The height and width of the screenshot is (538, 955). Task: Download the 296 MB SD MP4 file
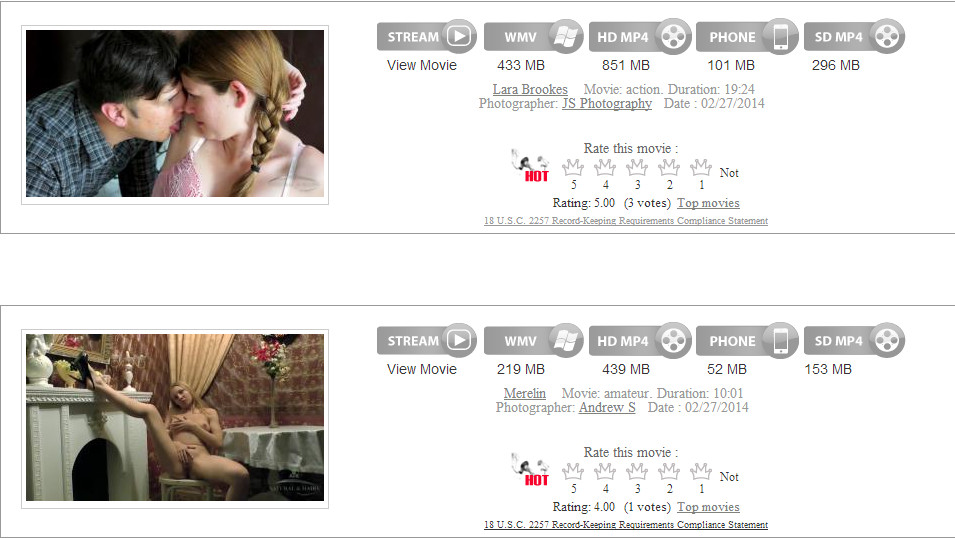click(854, 37)
